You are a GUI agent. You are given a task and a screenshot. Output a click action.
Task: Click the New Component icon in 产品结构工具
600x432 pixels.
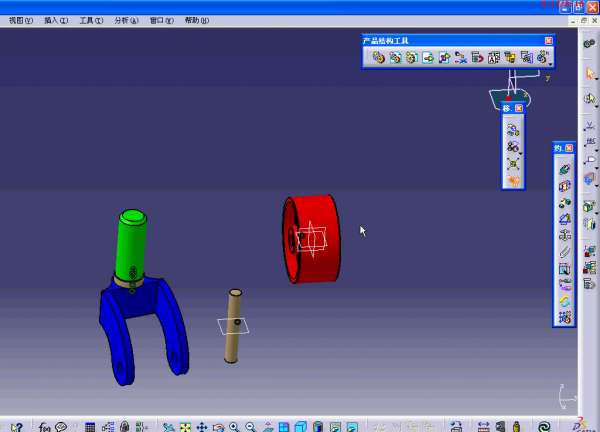coord(379,58)
